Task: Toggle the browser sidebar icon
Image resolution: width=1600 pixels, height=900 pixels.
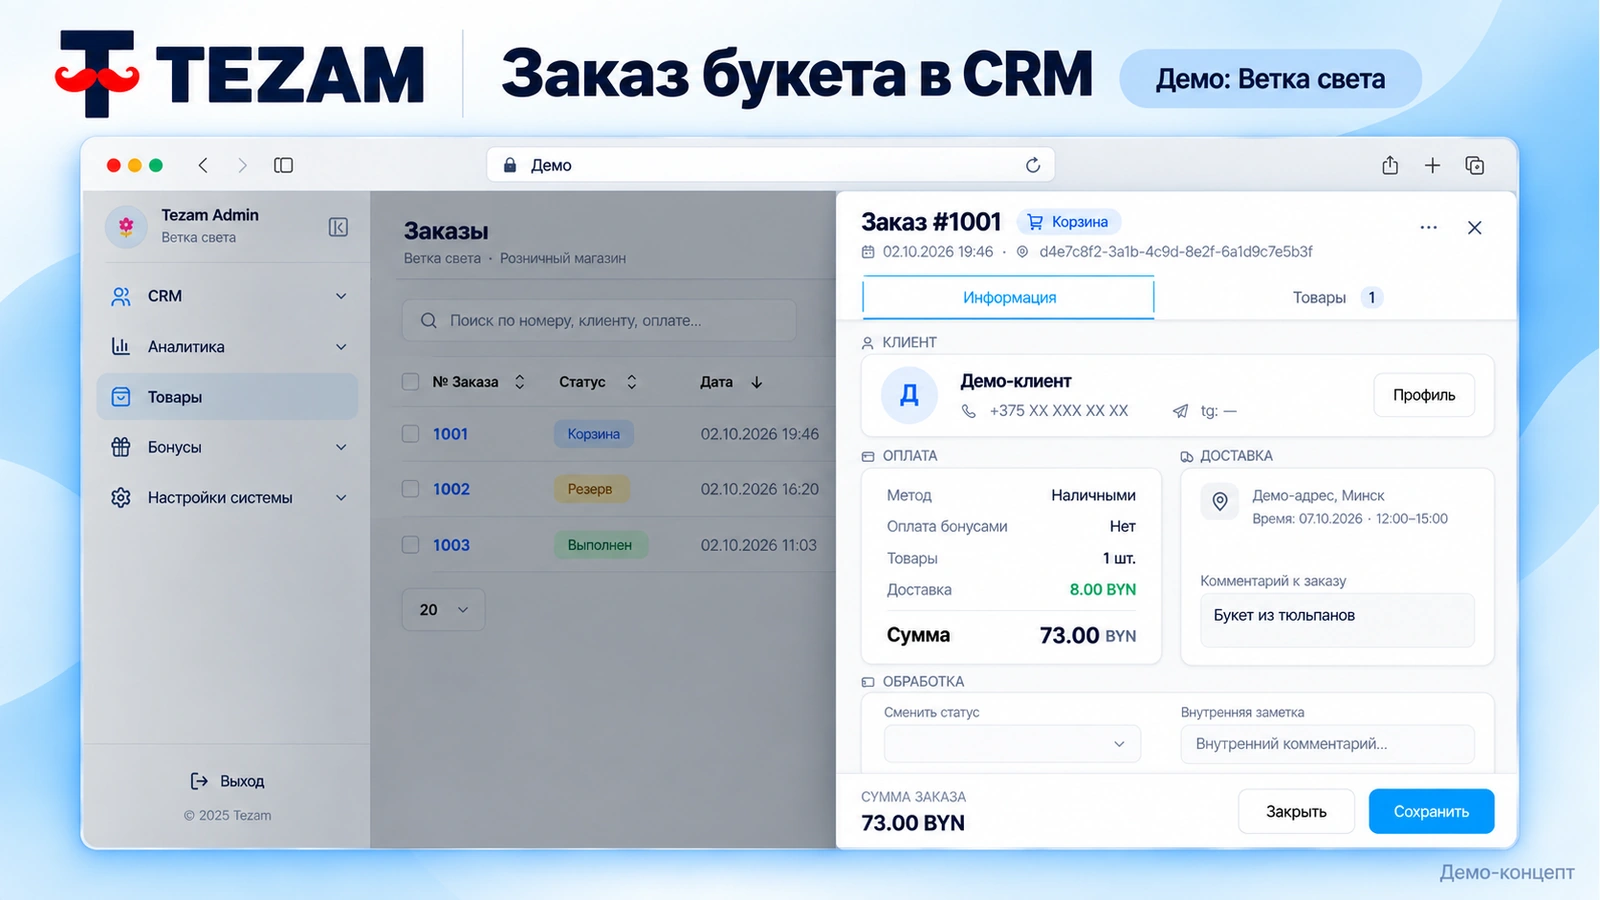Action: click(x=284, y=165)
